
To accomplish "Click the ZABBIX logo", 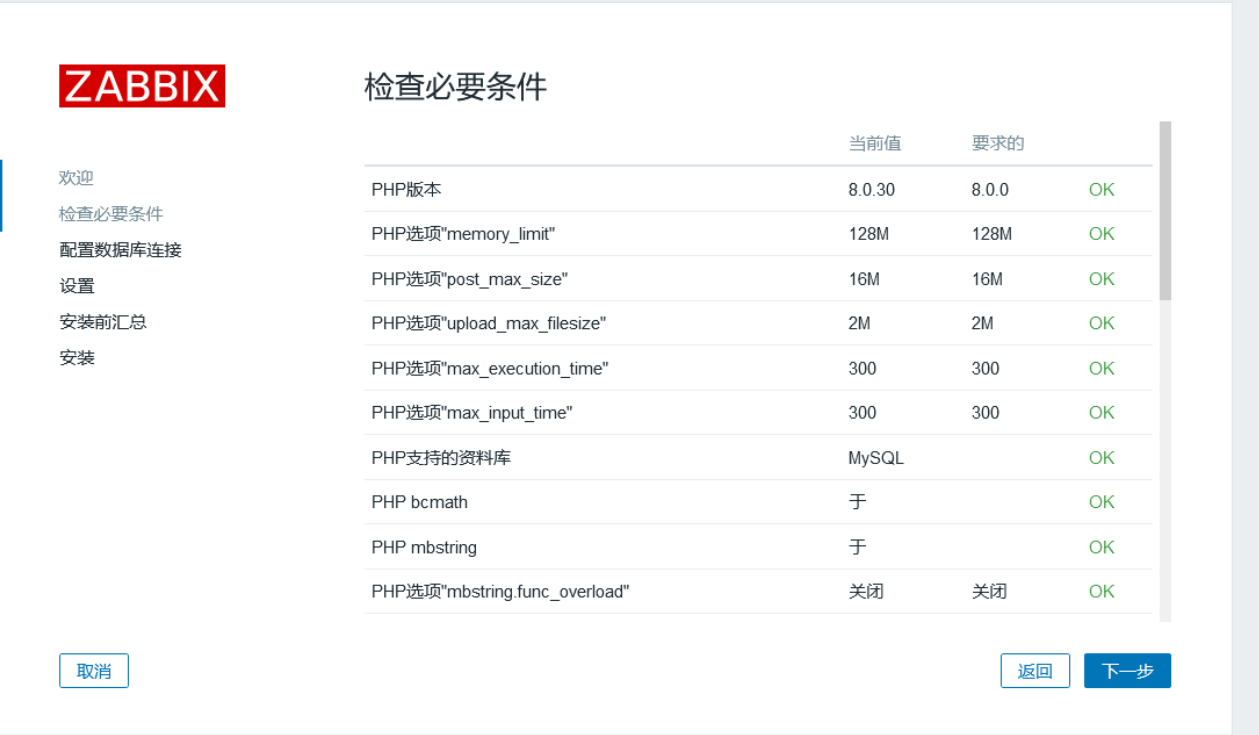I will point(142,86).
